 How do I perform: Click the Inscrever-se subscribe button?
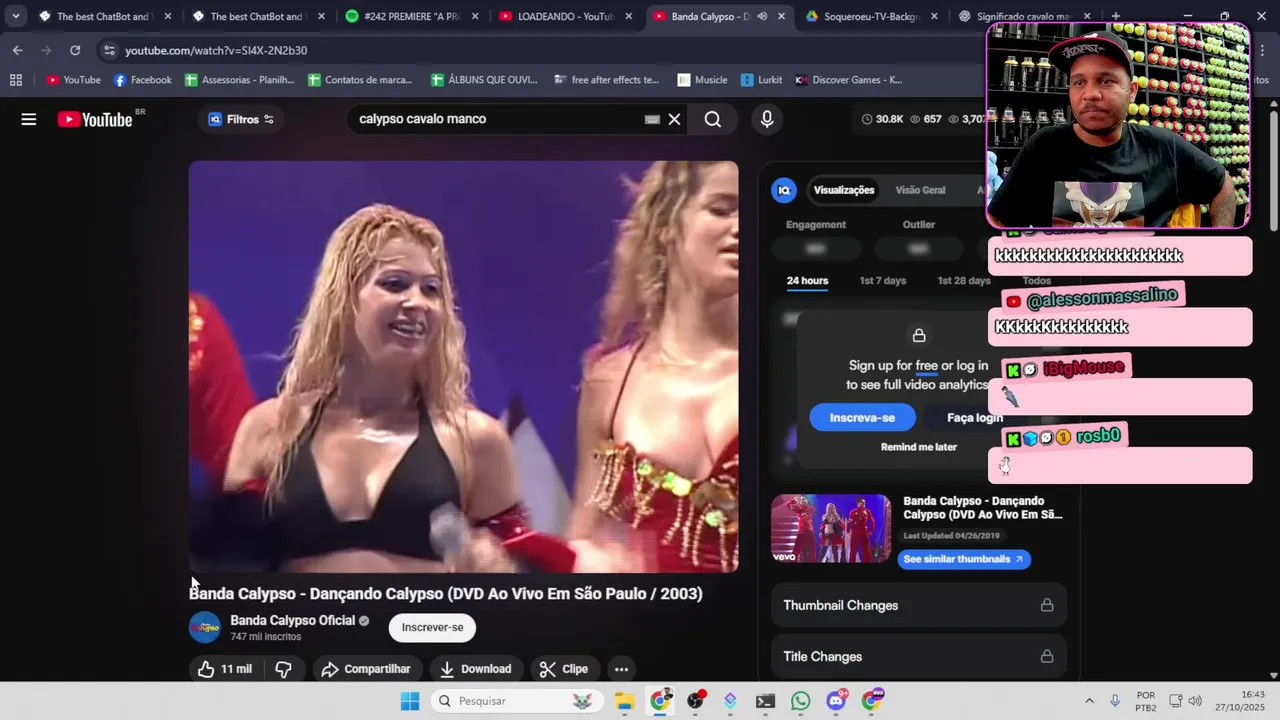tap(432, 627)
